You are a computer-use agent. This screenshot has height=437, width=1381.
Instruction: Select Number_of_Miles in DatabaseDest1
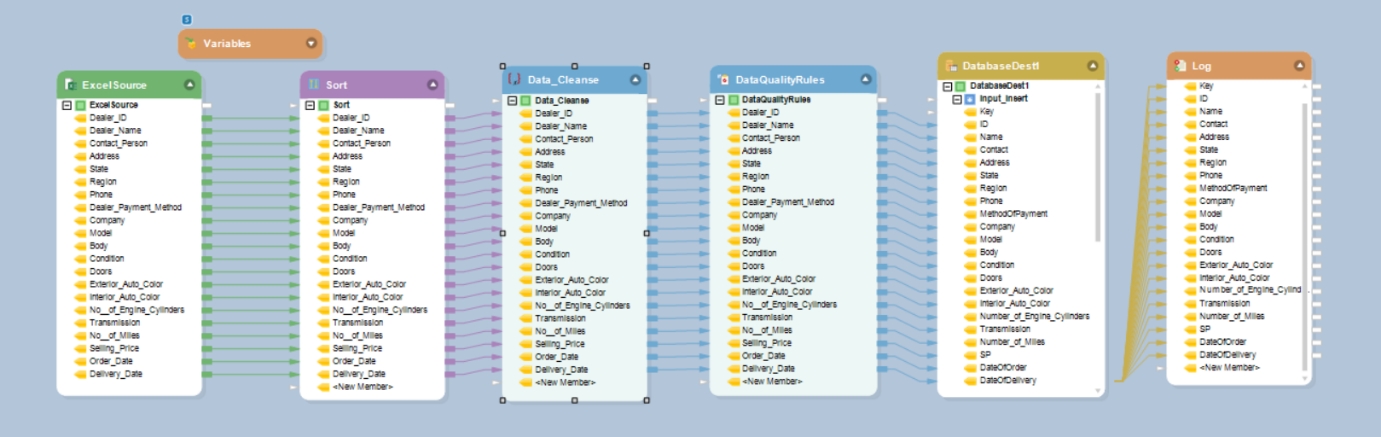[x=1012, y=341]
